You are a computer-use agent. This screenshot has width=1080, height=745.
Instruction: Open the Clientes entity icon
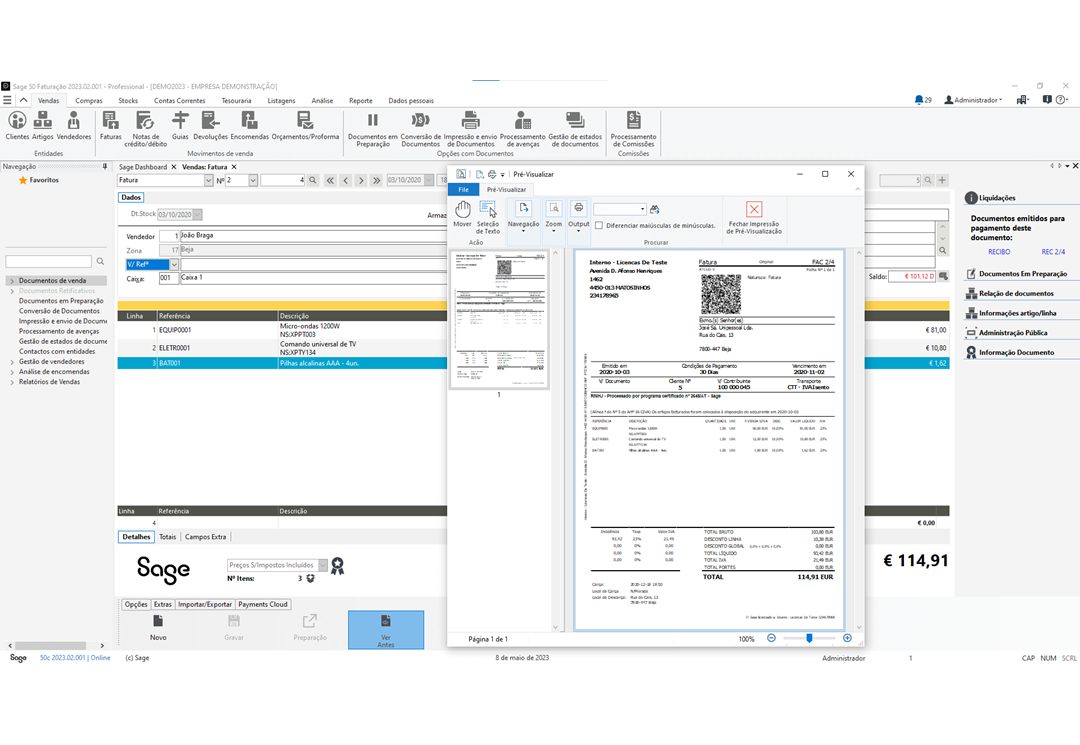tap(17, 126)
